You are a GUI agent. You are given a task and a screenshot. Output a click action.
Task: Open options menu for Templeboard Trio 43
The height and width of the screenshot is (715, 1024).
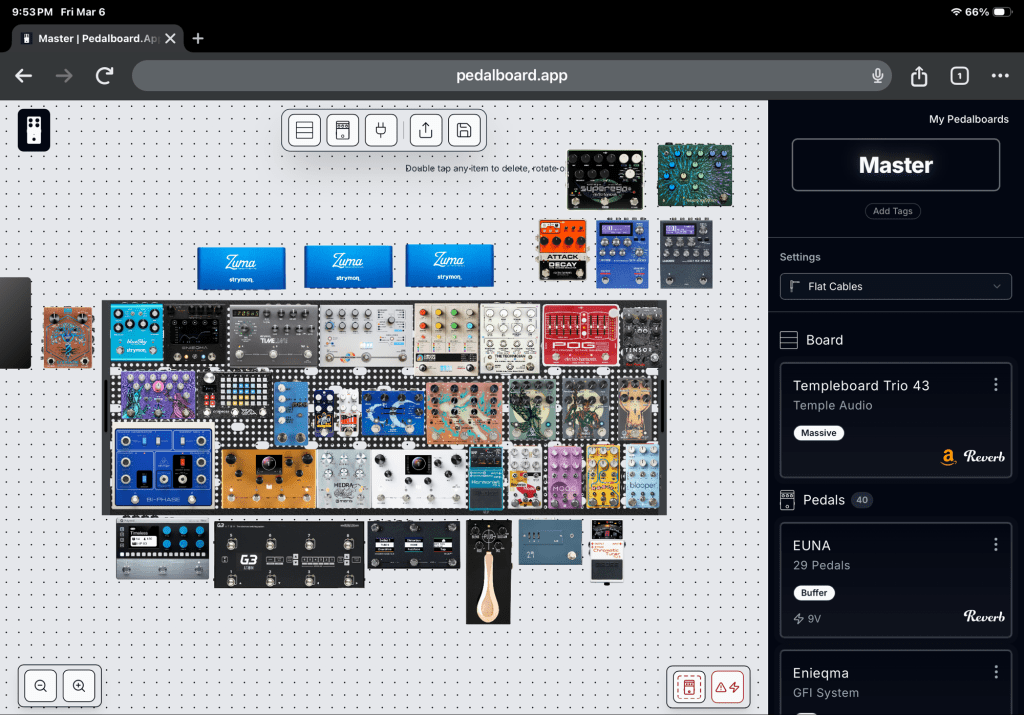pos(995,385)
